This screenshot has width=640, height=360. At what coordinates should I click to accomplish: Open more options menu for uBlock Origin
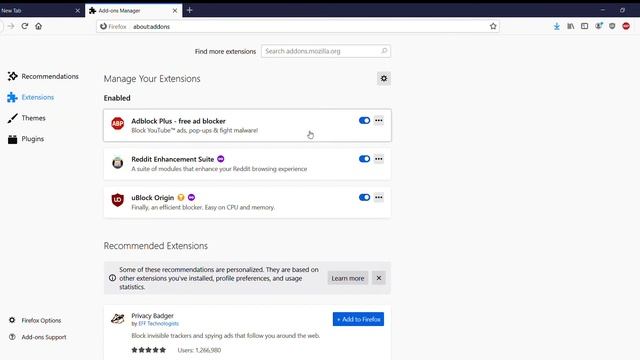click(x=379, y=197)
